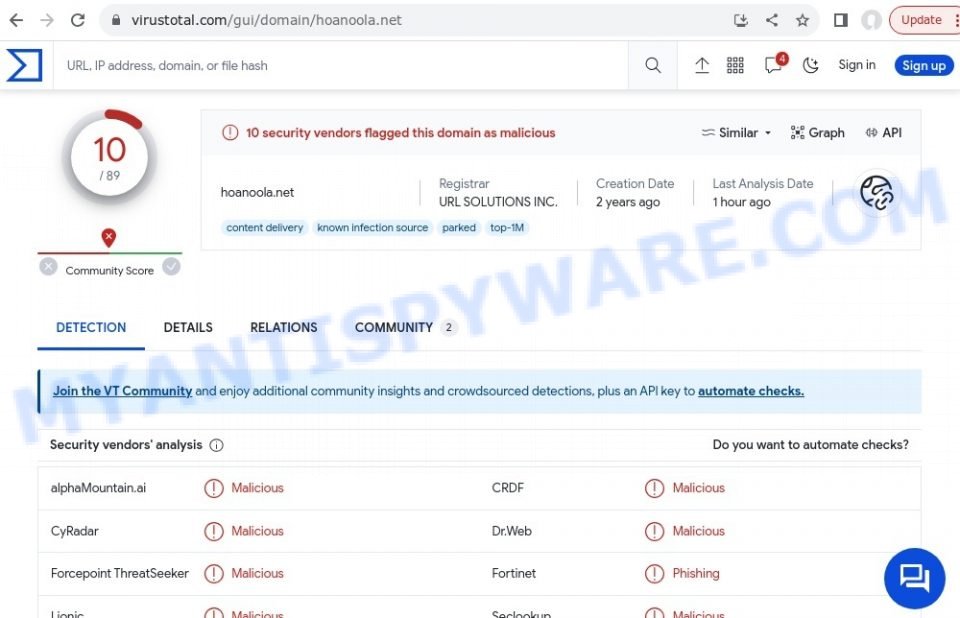Toggle dark mode moon icon
Screen dimensions: 960x618
pyautogui.click(x=811, y=65)
